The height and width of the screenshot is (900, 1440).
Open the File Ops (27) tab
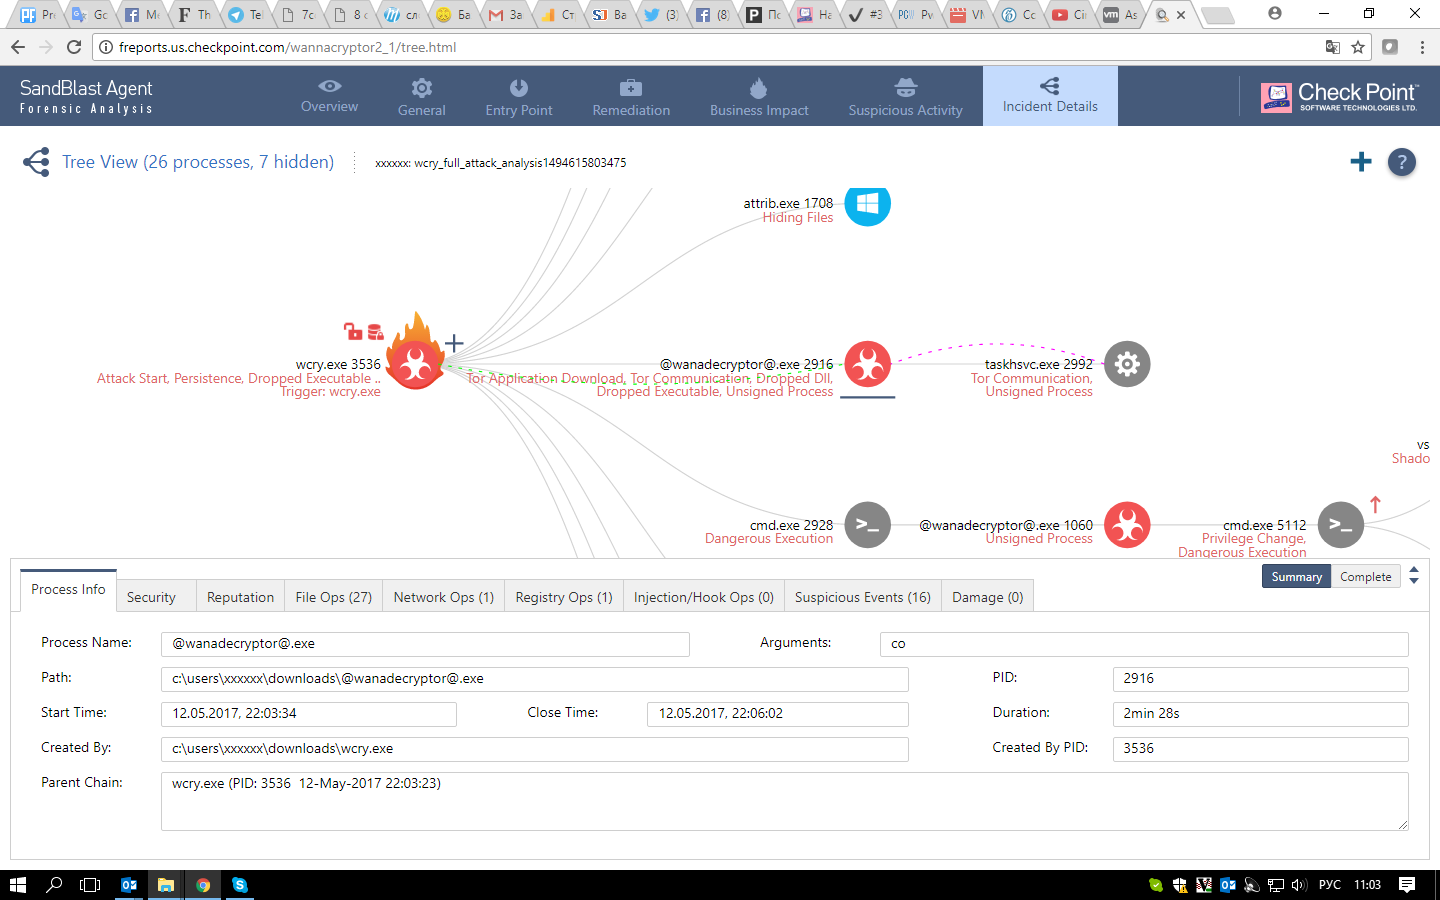334,597
